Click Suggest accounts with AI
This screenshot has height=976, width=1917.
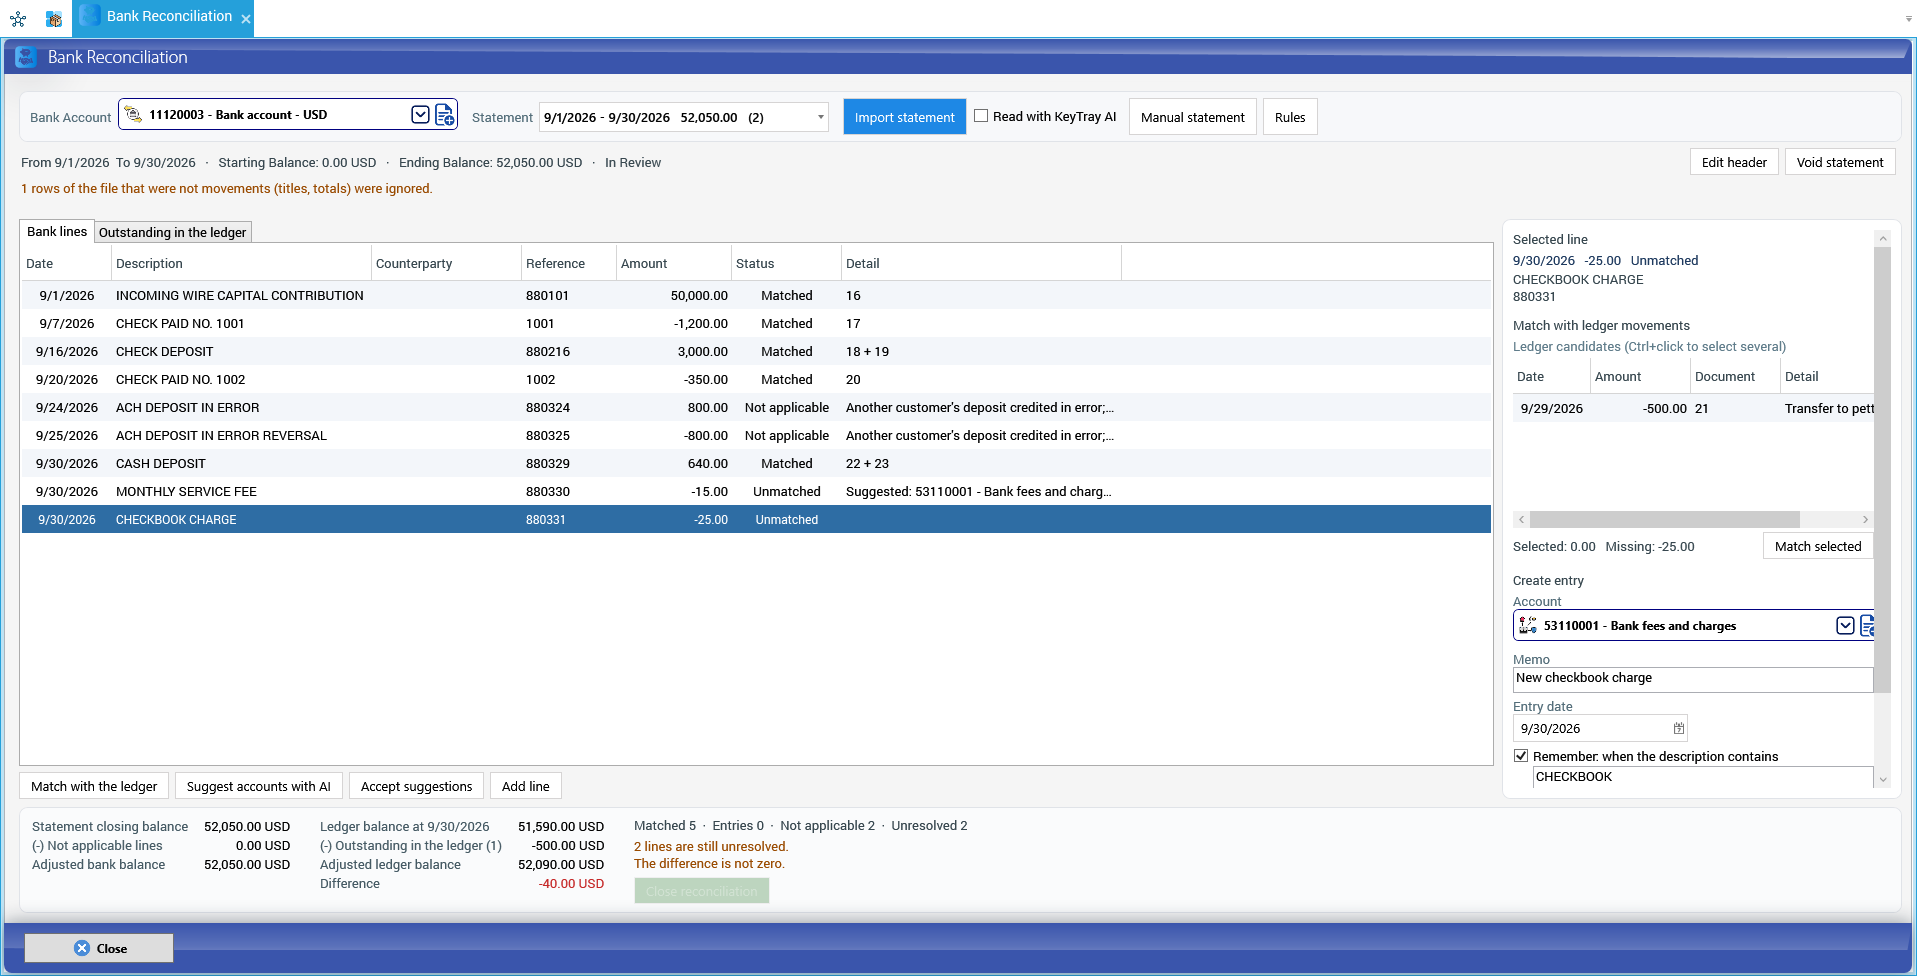point(259,786)
